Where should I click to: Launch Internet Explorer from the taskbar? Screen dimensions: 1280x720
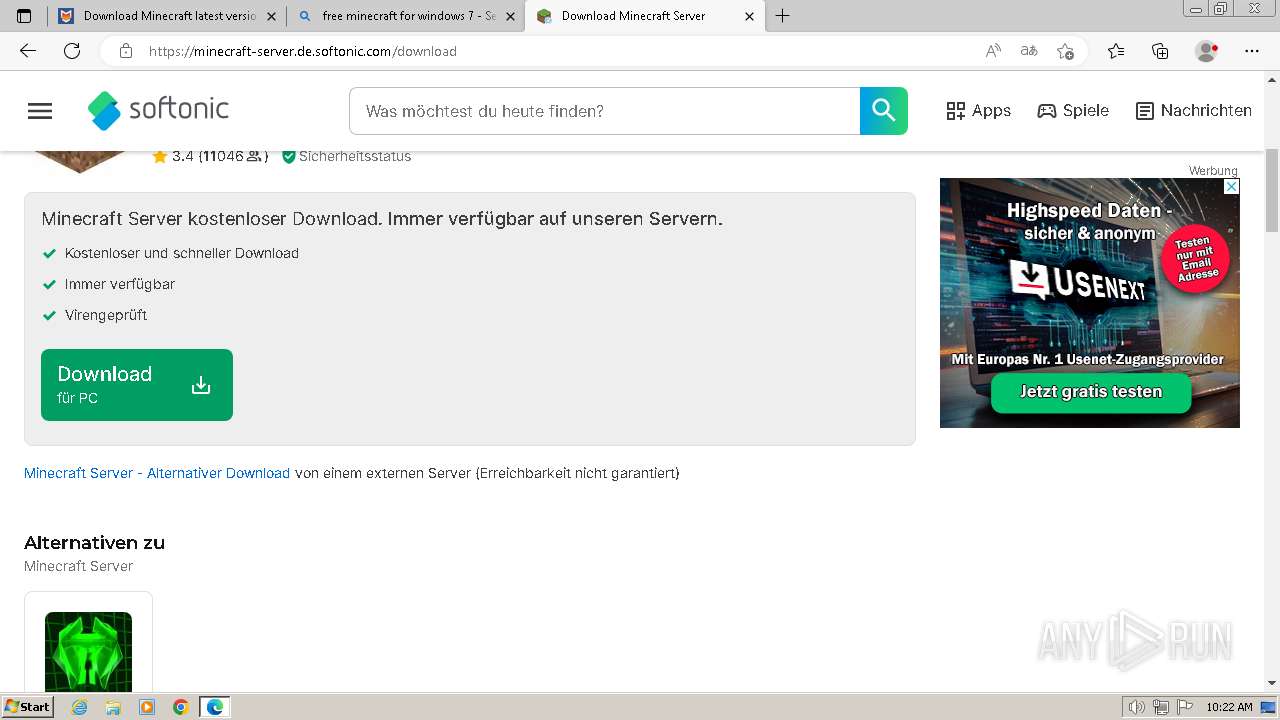pos(80,707)
